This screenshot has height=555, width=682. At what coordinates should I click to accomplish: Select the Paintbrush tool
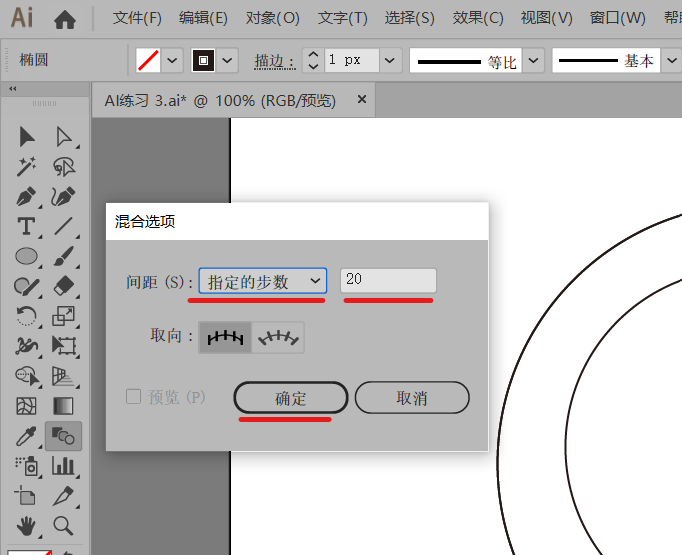pos(64,256)
